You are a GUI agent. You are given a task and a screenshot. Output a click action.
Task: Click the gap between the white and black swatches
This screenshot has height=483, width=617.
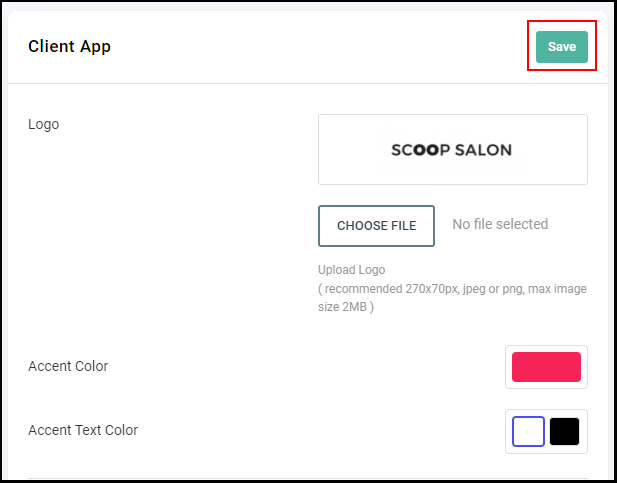click(x=547, y=431)
